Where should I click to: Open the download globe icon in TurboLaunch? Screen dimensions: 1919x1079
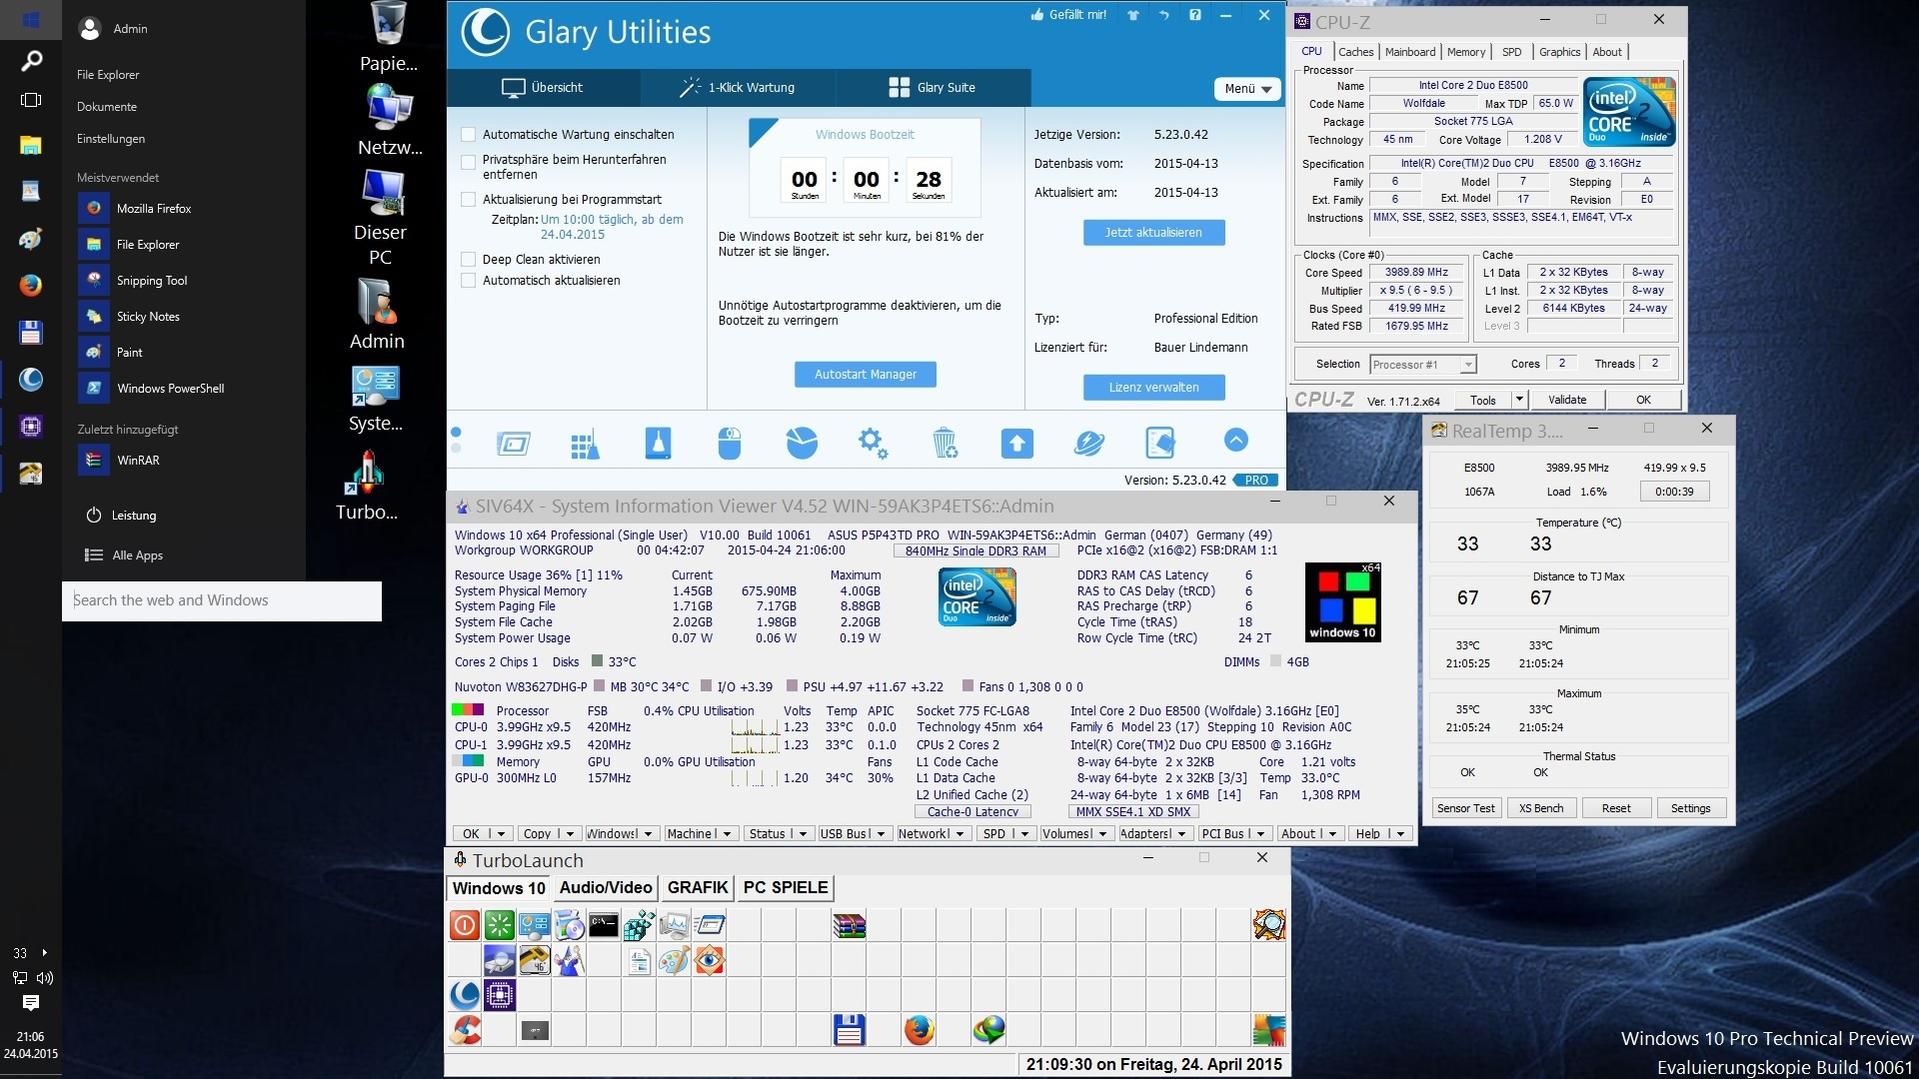coord(989,1030)
